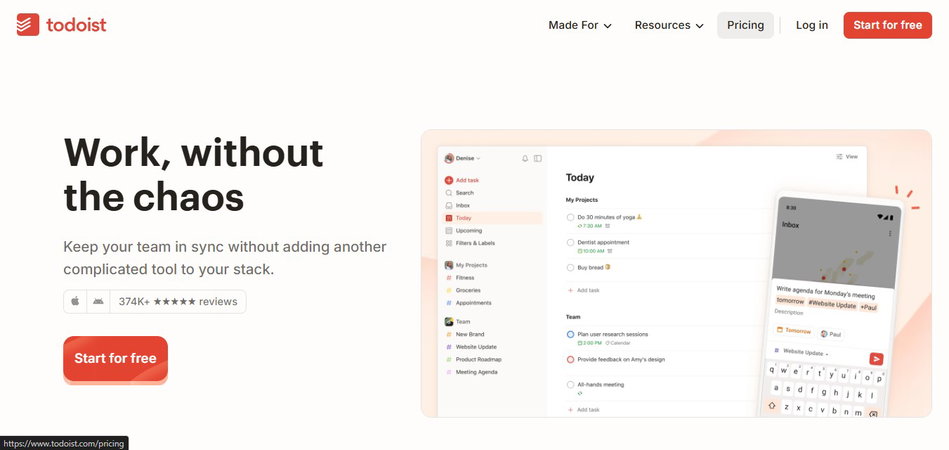Tap the backspace key on phone keyboard
Viewport: 949px width, 450px height.
coord(873,414)
